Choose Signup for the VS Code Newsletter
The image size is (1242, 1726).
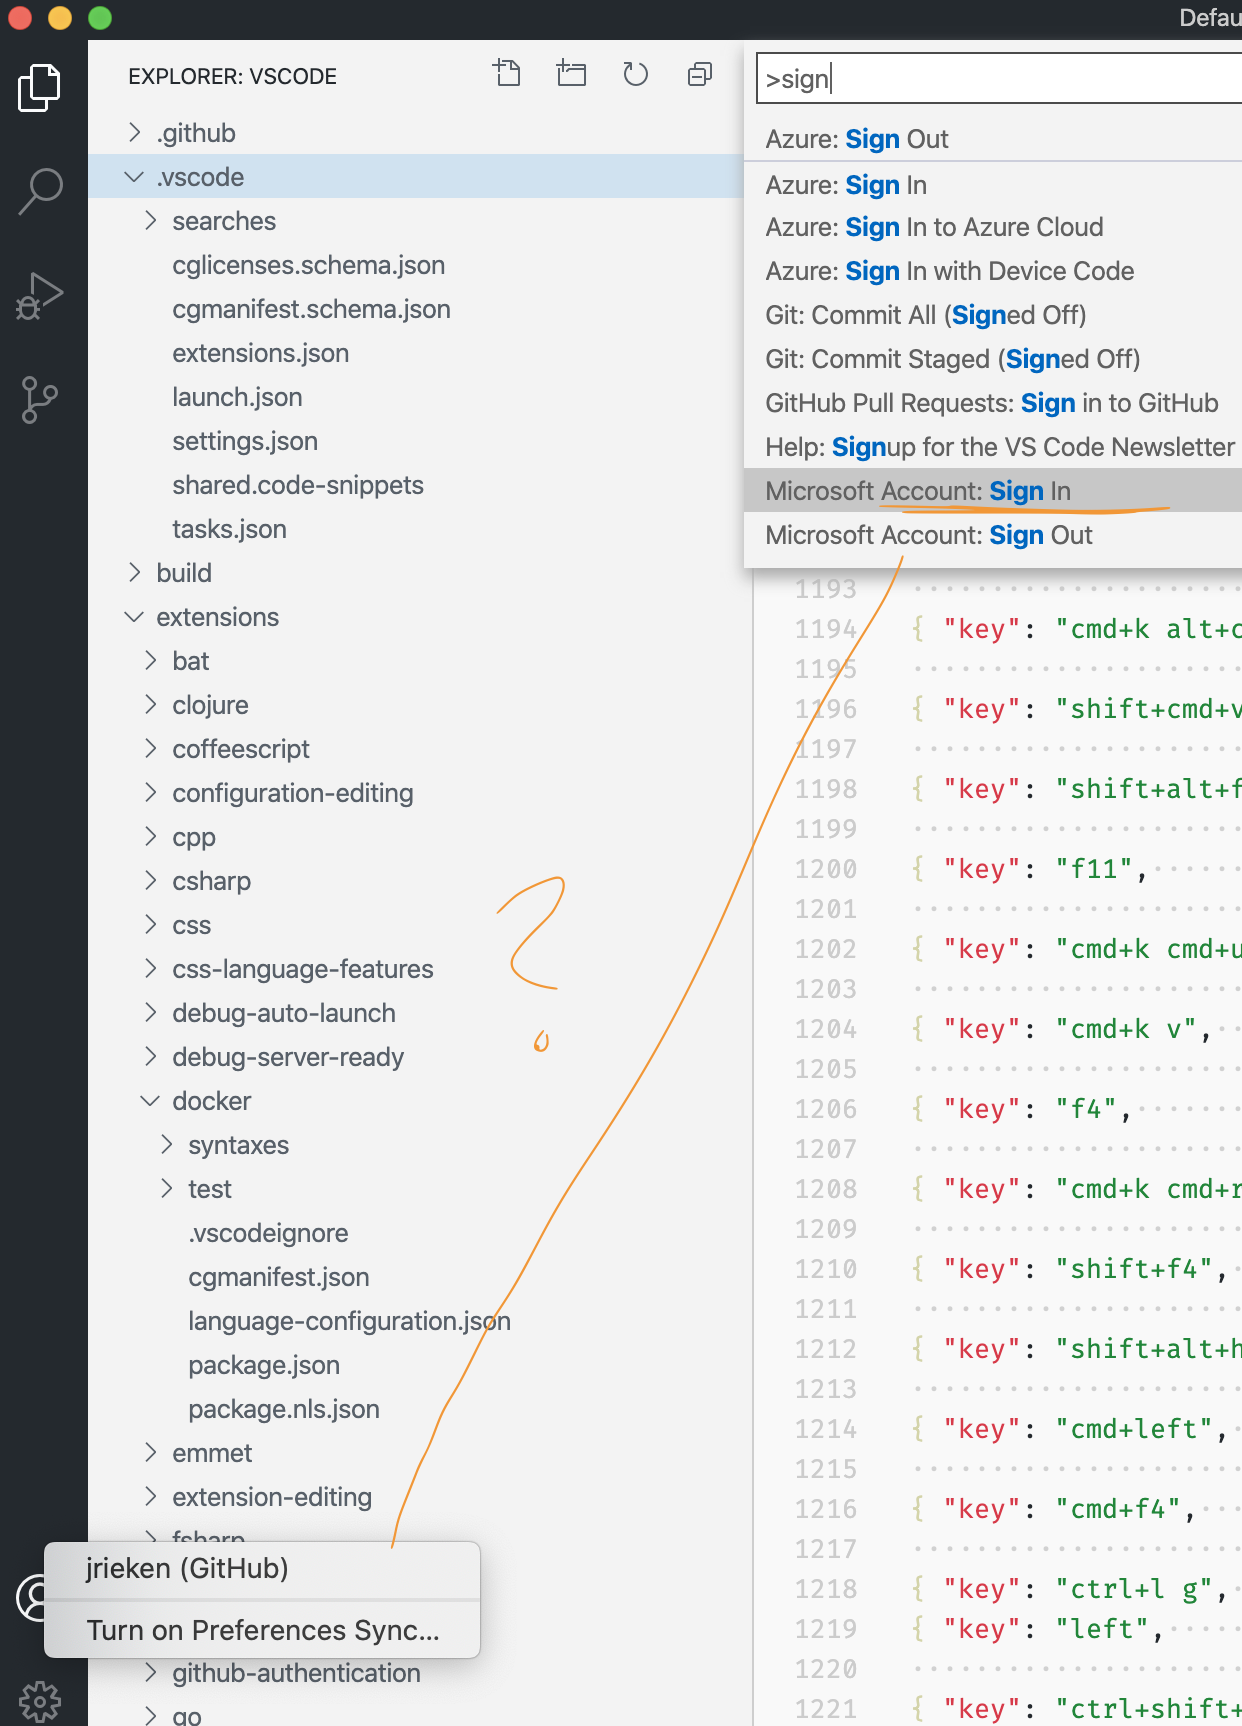click(993, 447)
